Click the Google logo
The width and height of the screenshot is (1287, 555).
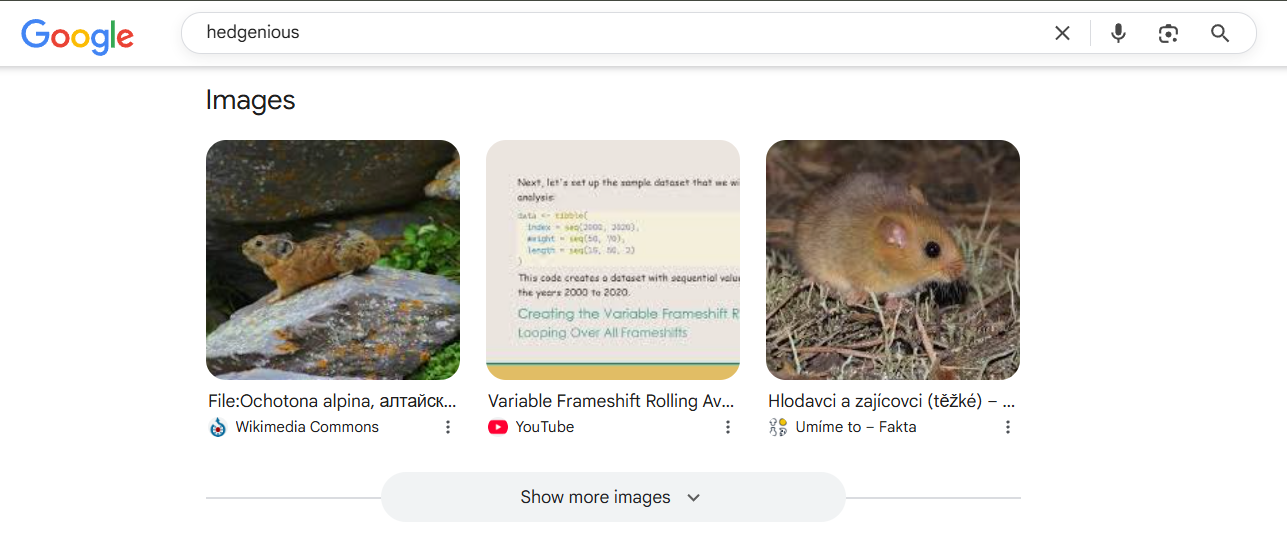tap(77, 35)
